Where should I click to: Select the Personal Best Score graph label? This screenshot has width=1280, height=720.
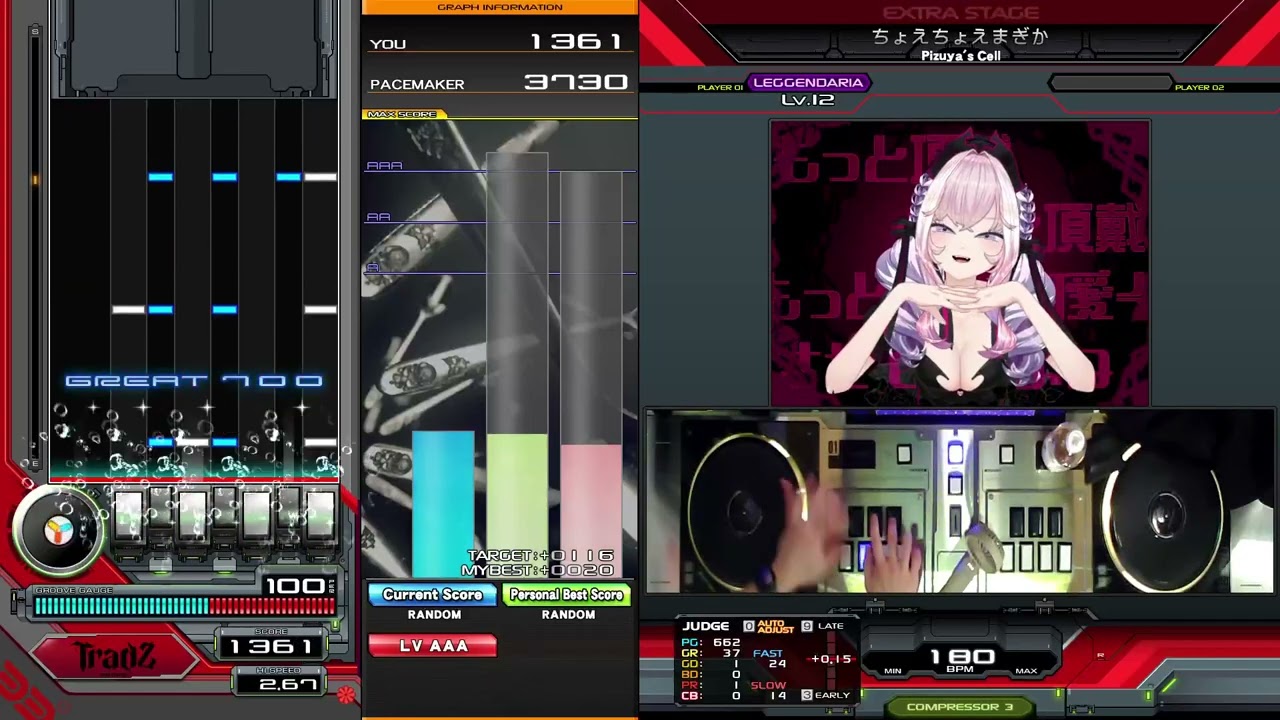[566, 594]
